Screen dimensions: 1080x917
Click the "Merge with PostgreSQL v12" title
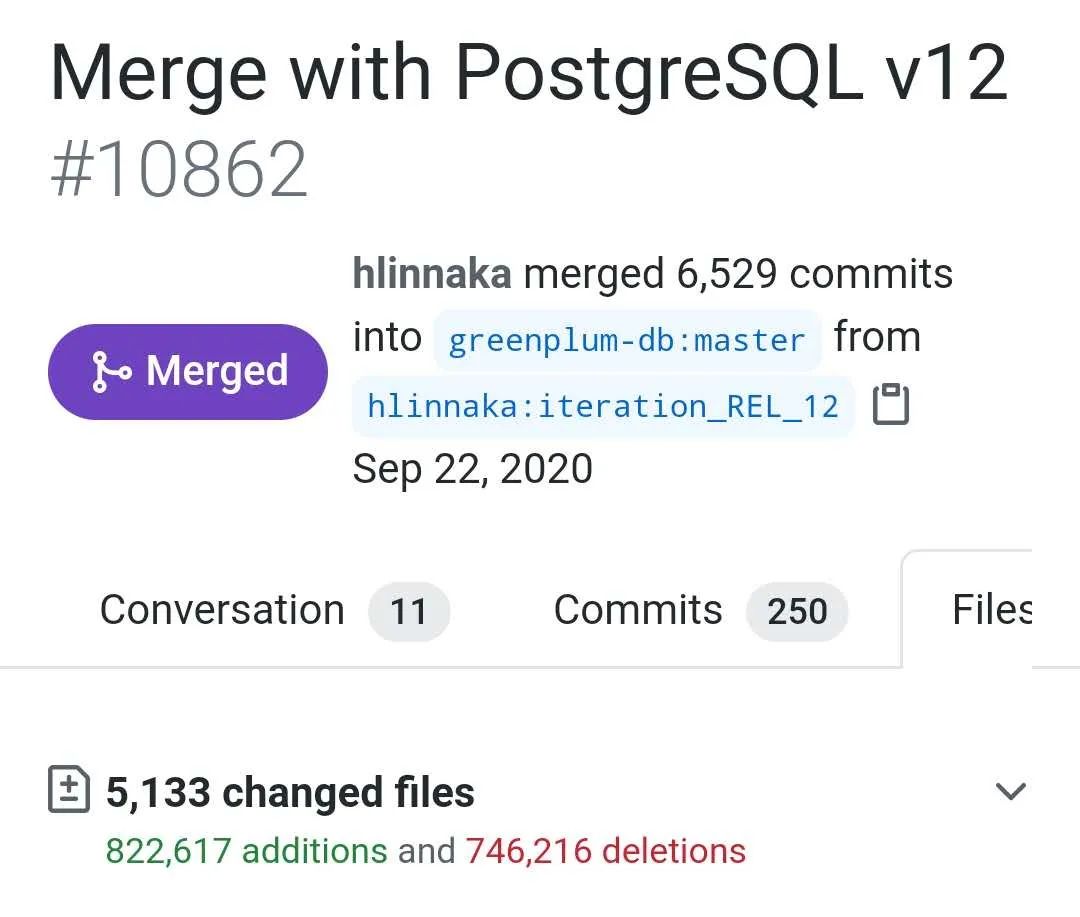(529, 73)
